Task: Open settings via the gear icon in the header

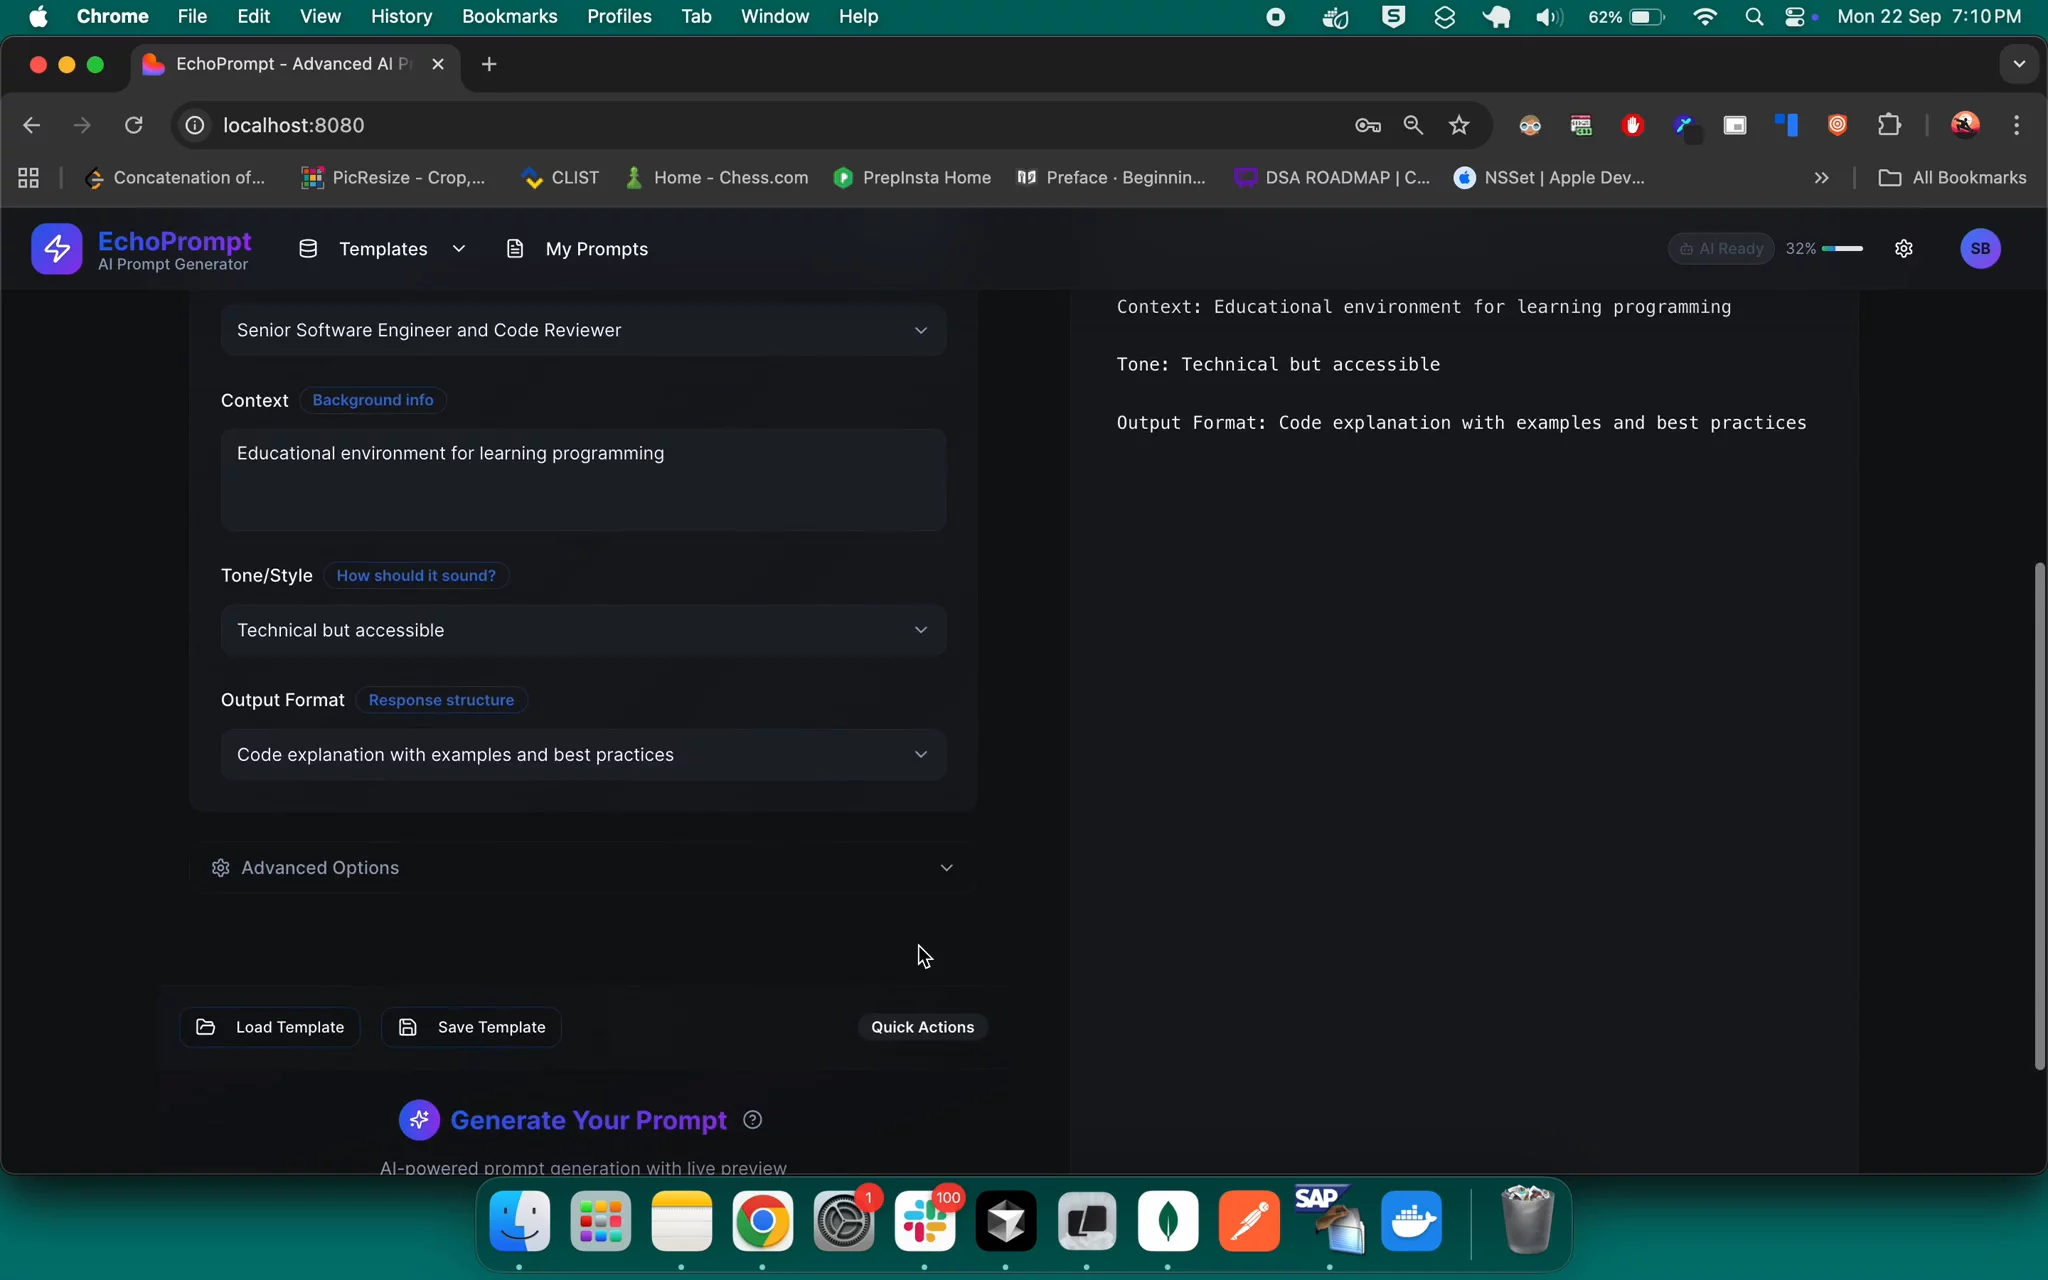Action: tap(1903, 249)
